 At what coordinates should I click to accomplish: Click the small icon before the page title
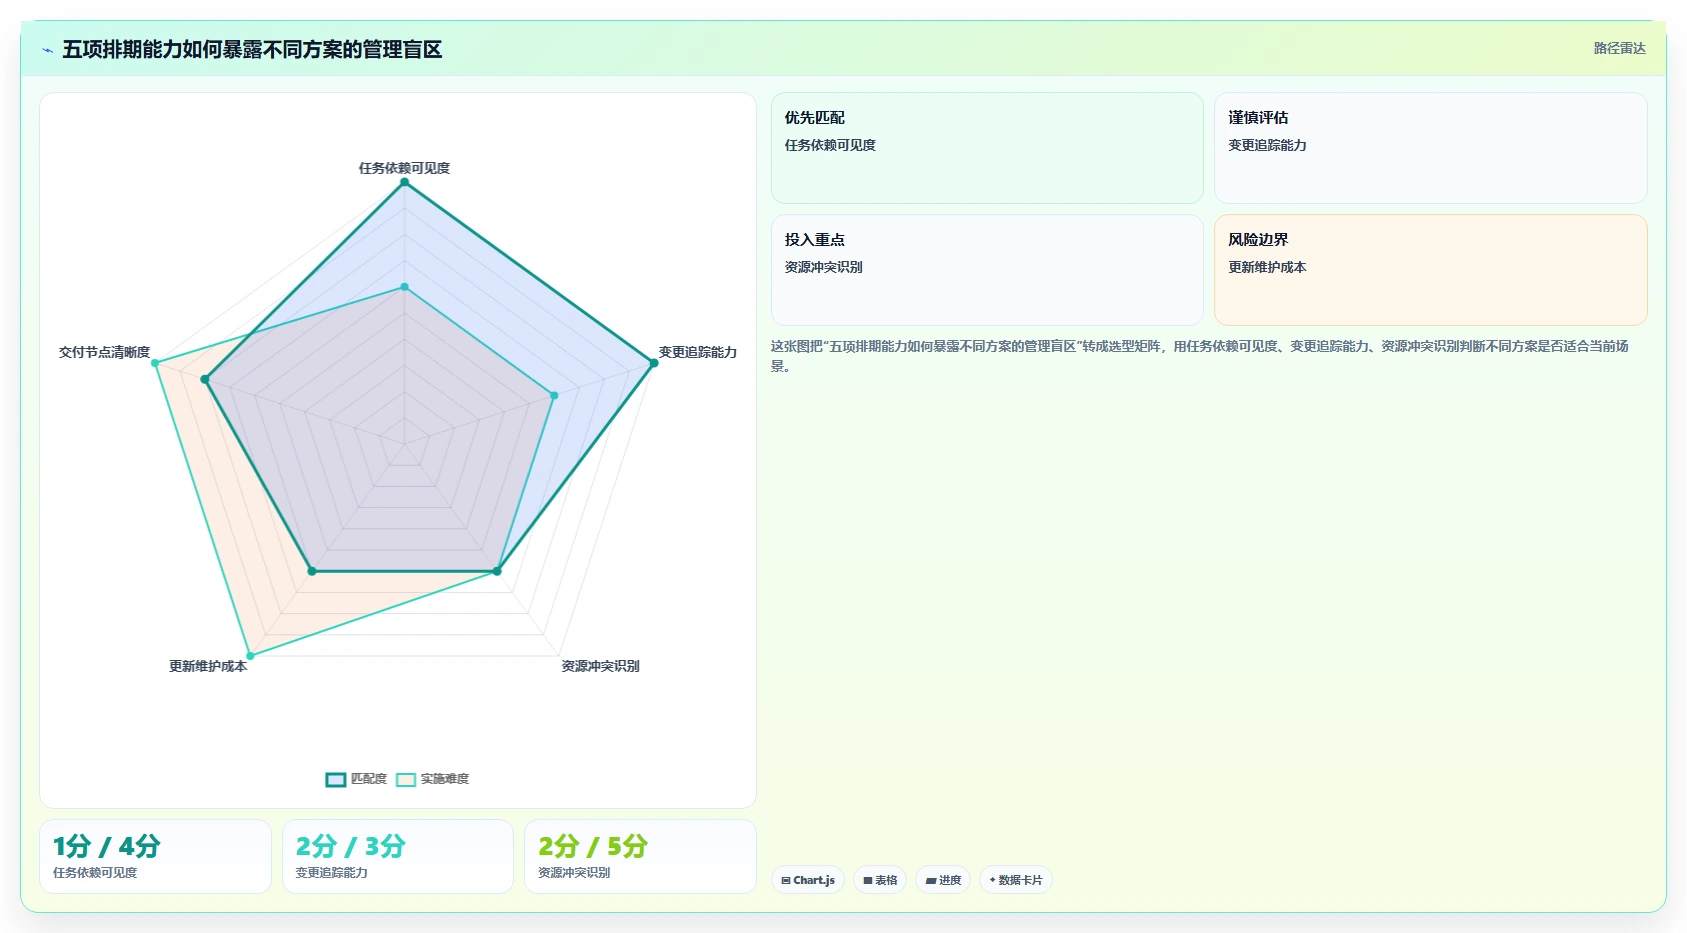point(47,50)
